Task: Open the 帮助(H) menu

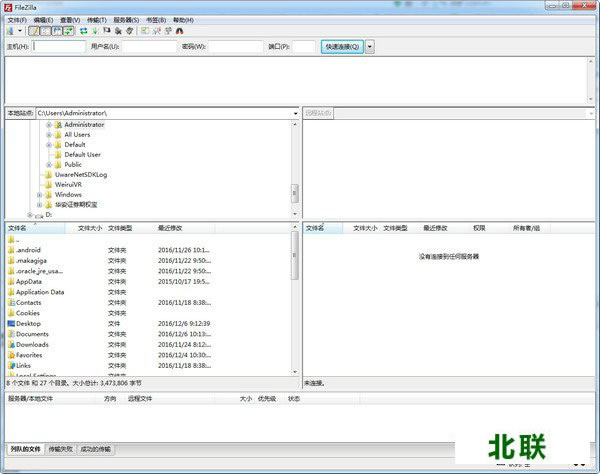Action: click(183, 20)
